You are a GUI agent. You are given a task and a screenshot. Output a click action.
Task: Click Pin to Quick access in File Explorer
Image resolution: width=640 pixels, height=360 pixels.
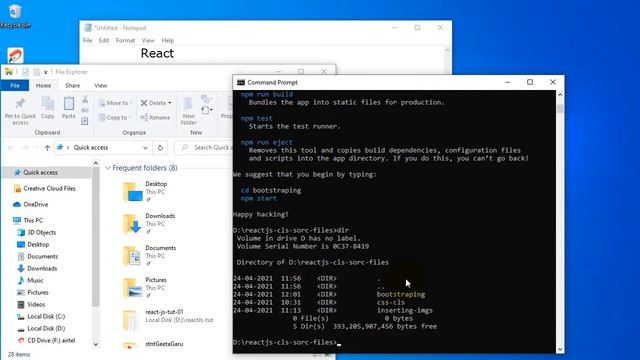point(20,111)
